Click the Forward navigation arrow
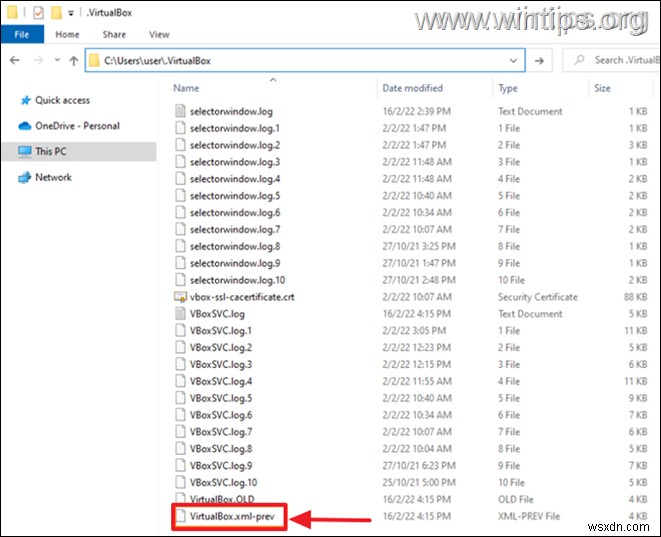Viewport: 661px width, 537px height. (38, 60)
